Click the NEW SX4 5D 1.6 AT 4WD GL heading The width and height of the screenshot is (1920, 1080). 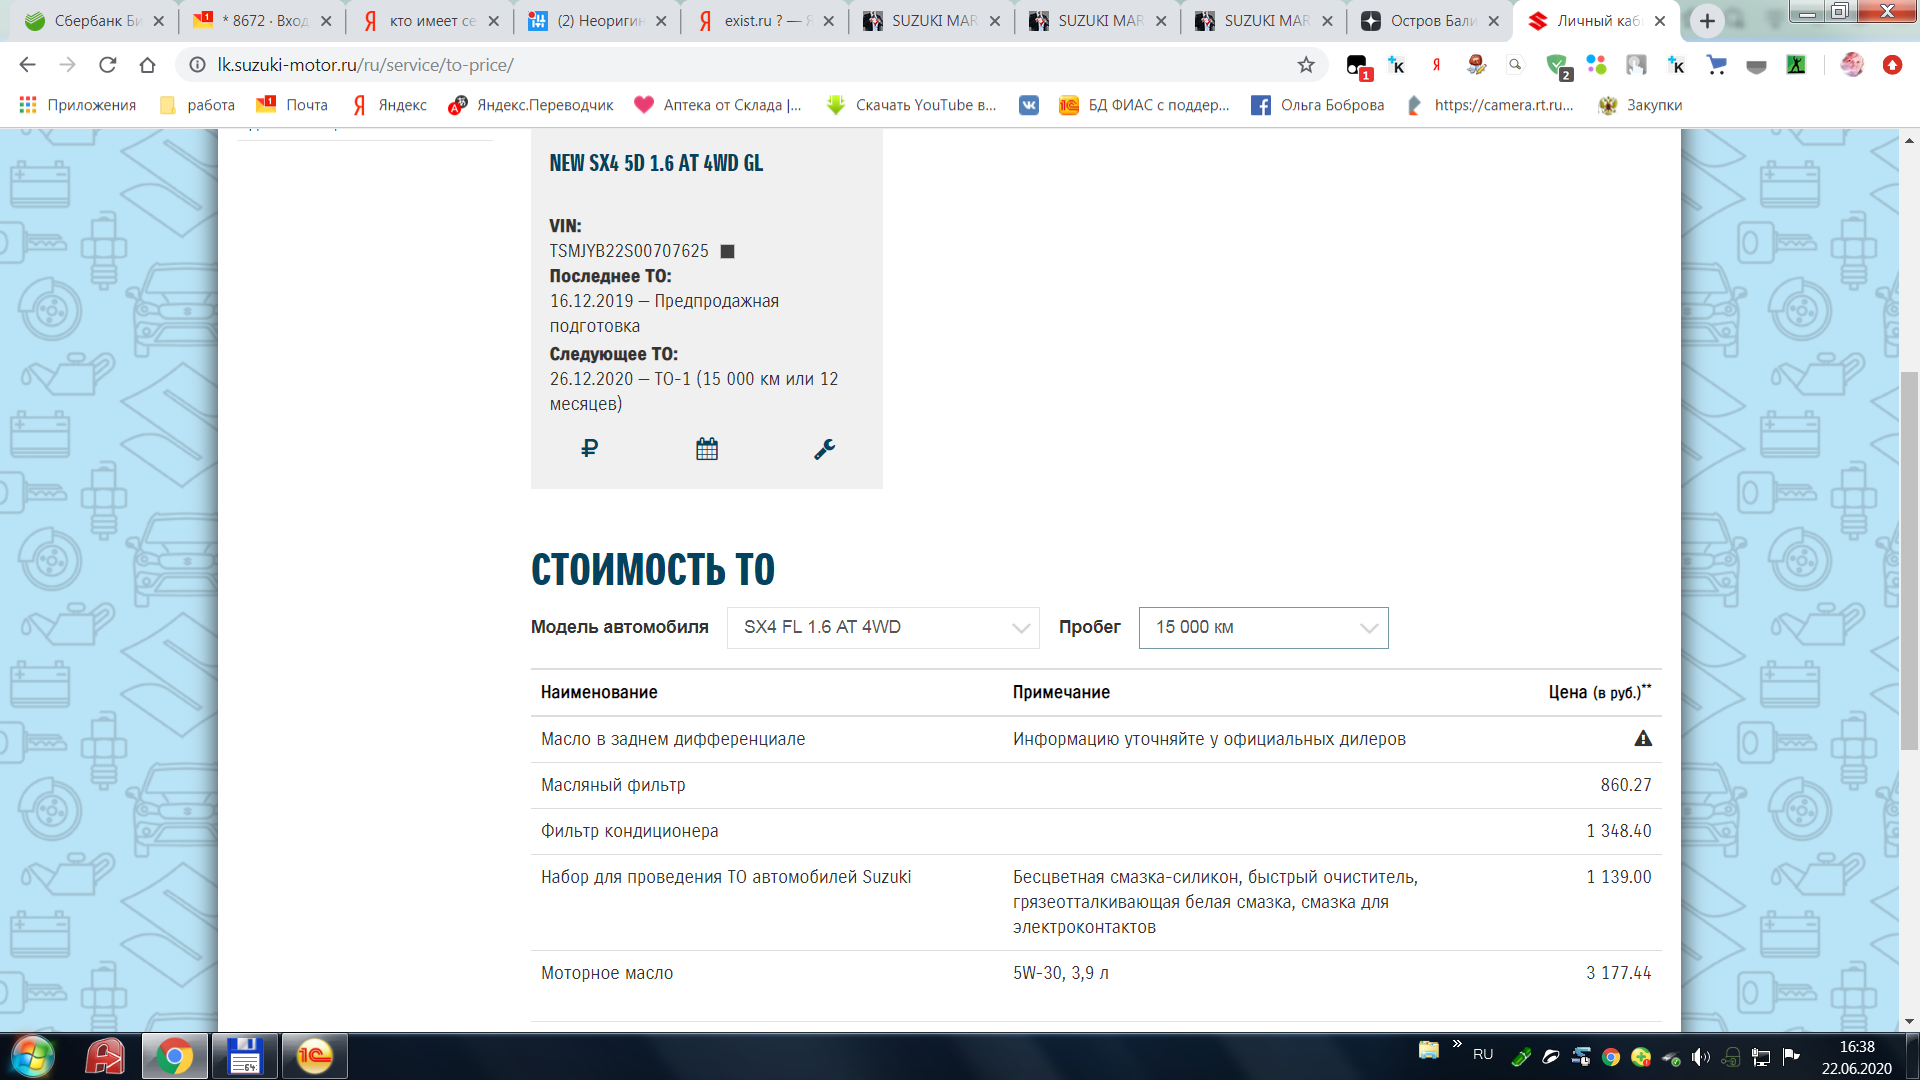(x=656, y=163)
